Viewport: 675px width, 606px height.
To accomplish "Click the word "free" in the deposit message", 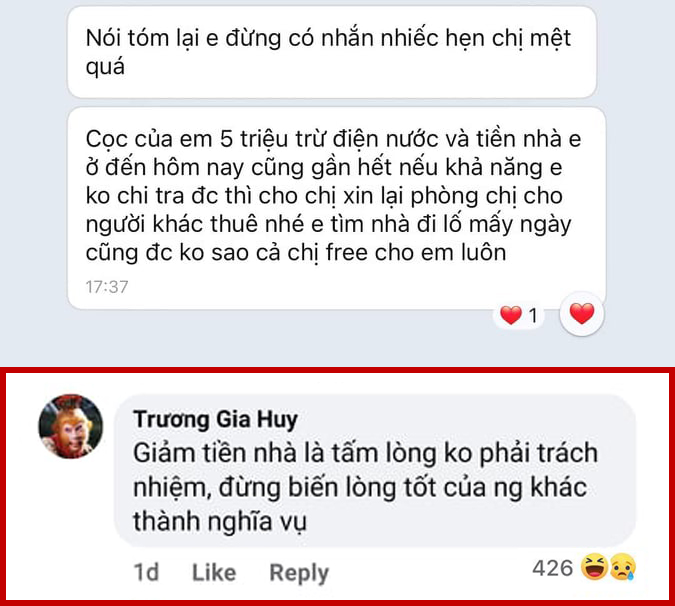I will tap(347, 252).
